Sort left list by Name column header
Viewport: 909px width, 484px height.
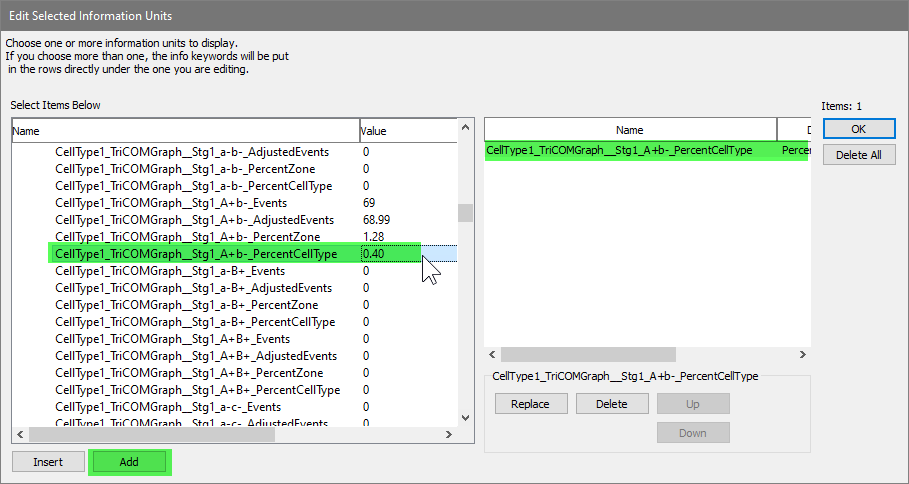pyautogui.click(x=185, y=131)
